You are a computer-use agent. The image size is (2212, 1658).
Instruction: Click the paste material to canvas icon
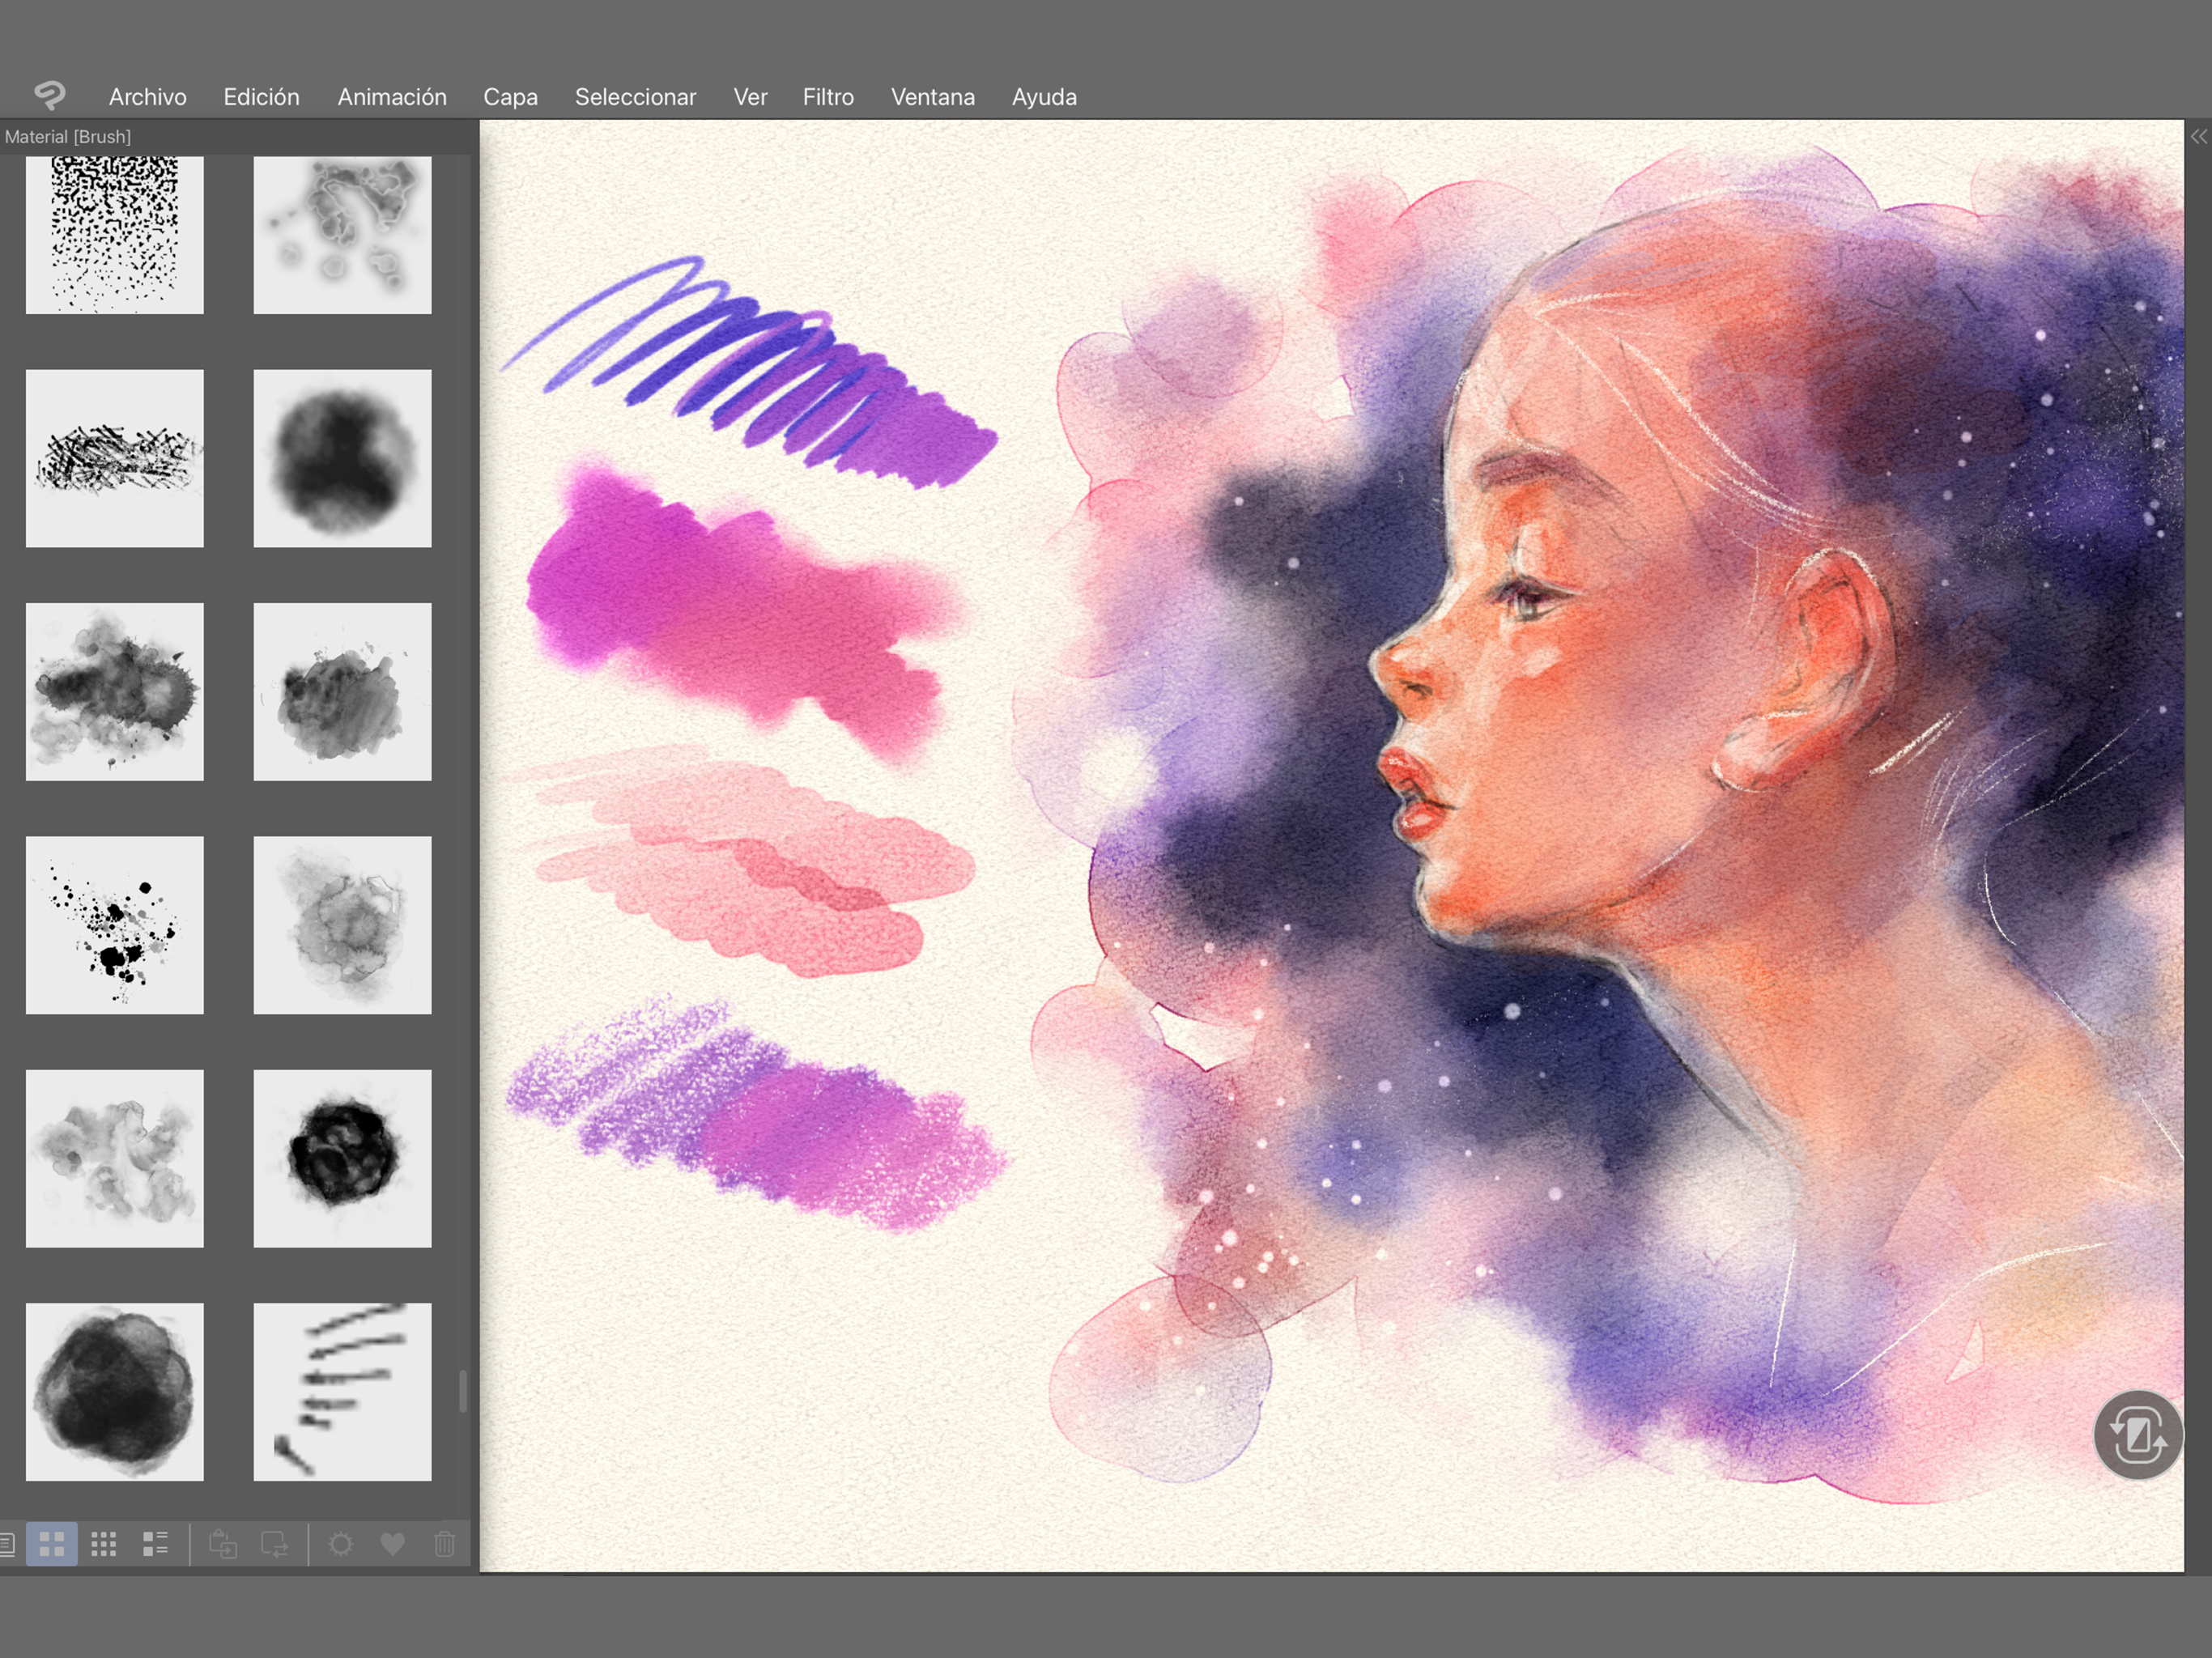tap(223, 1544)
